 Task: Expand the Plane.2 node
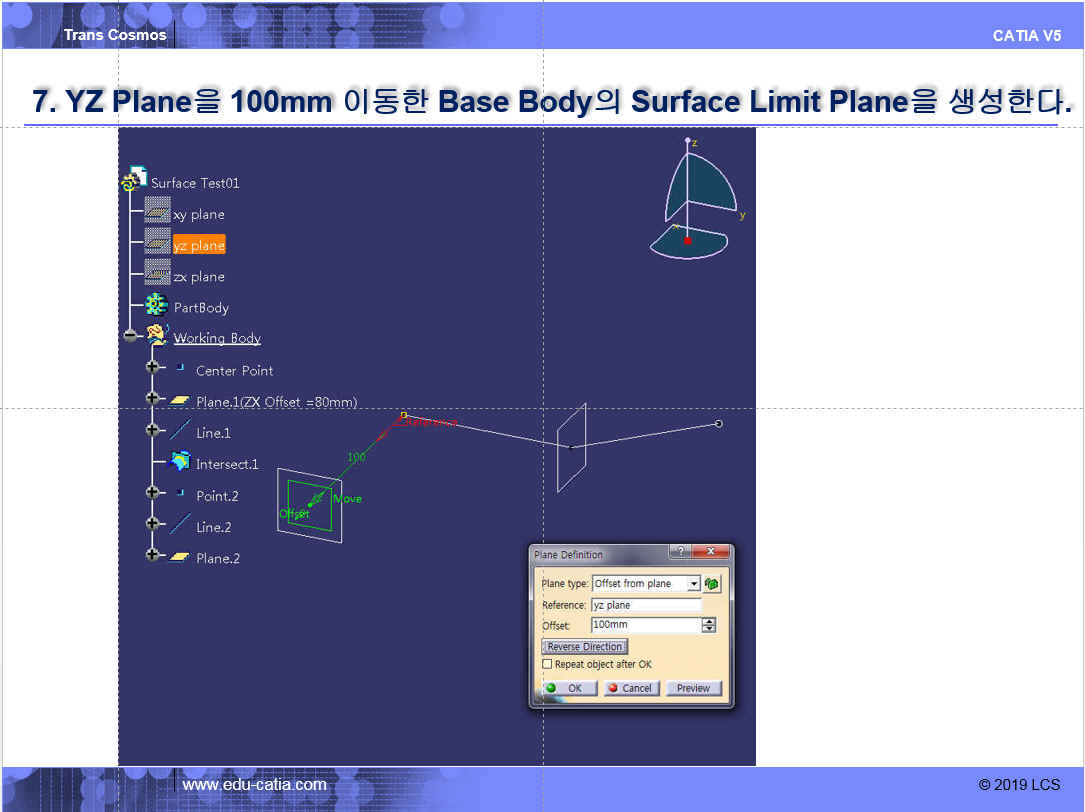tap(153, 554)
